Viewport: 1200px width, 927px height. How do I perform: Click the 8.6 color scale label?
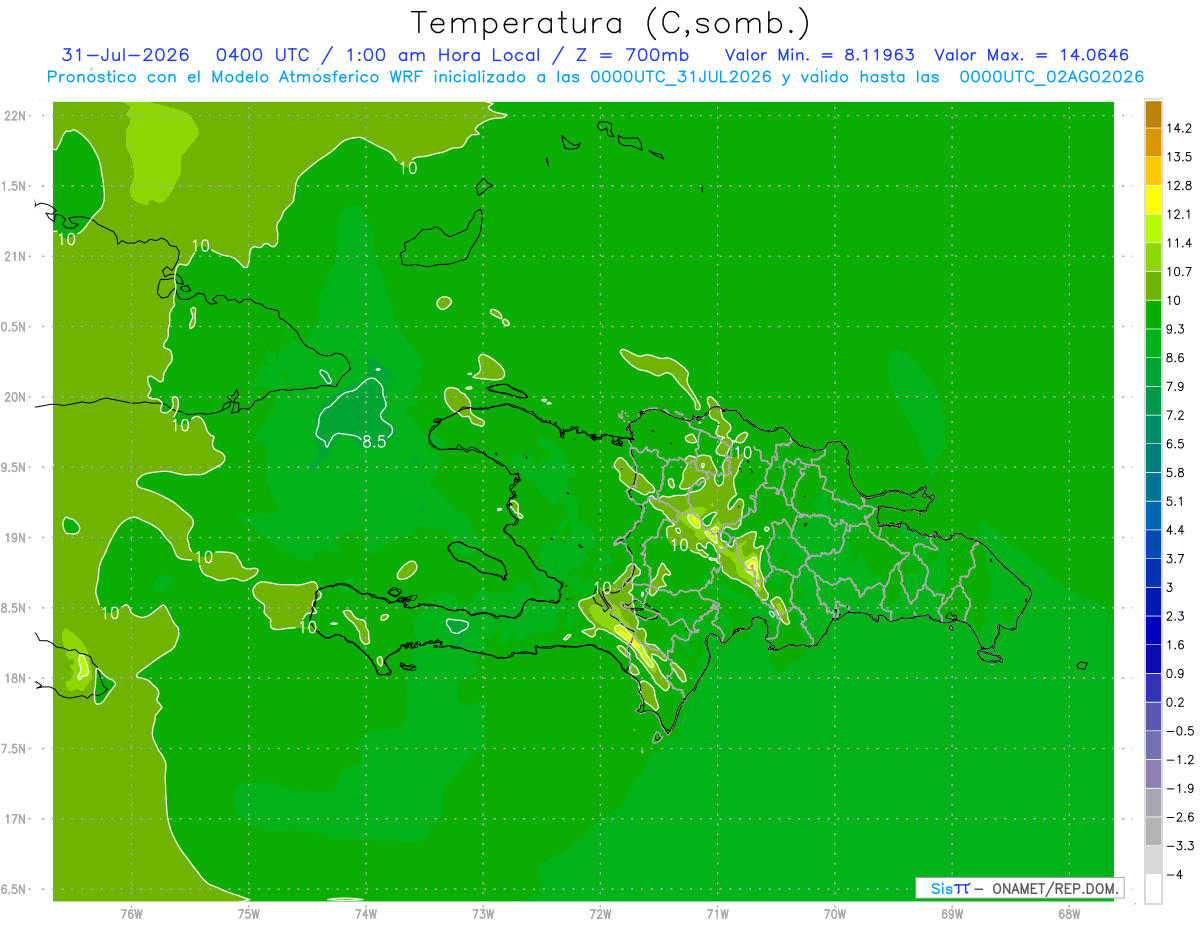click(1176, 358)
